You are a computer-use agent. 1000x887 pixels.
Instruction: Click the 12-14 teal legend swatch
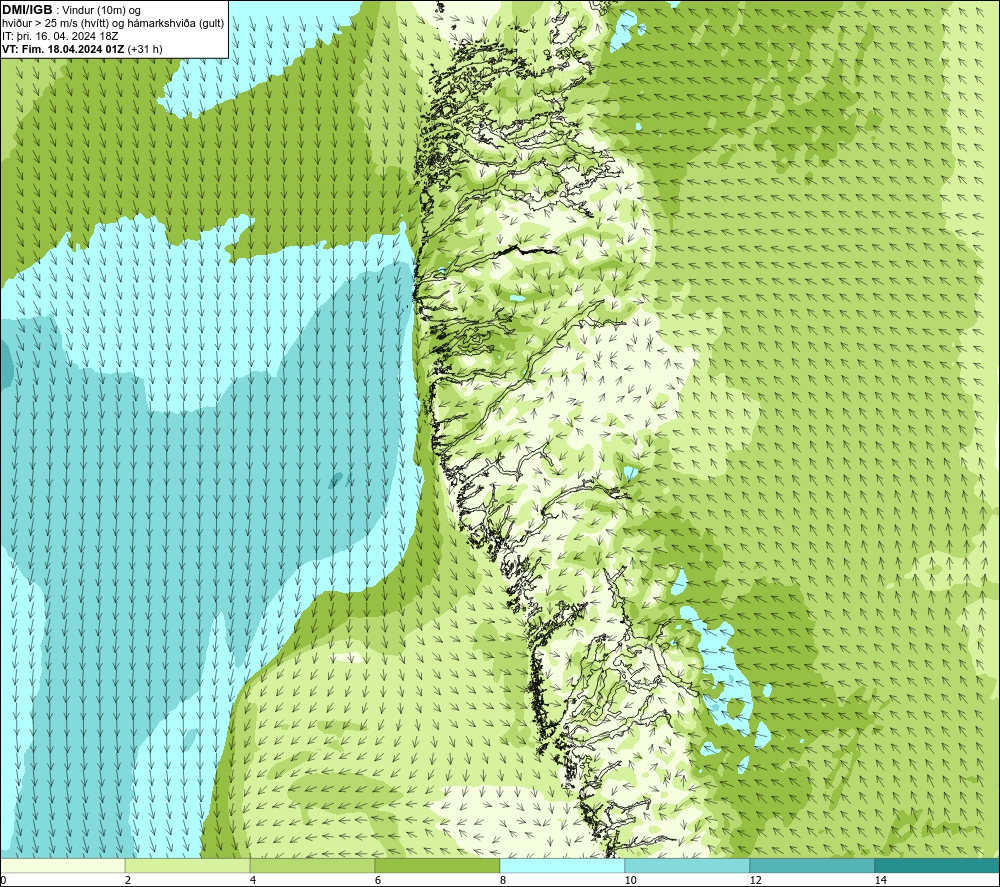(x=812, y=866)
